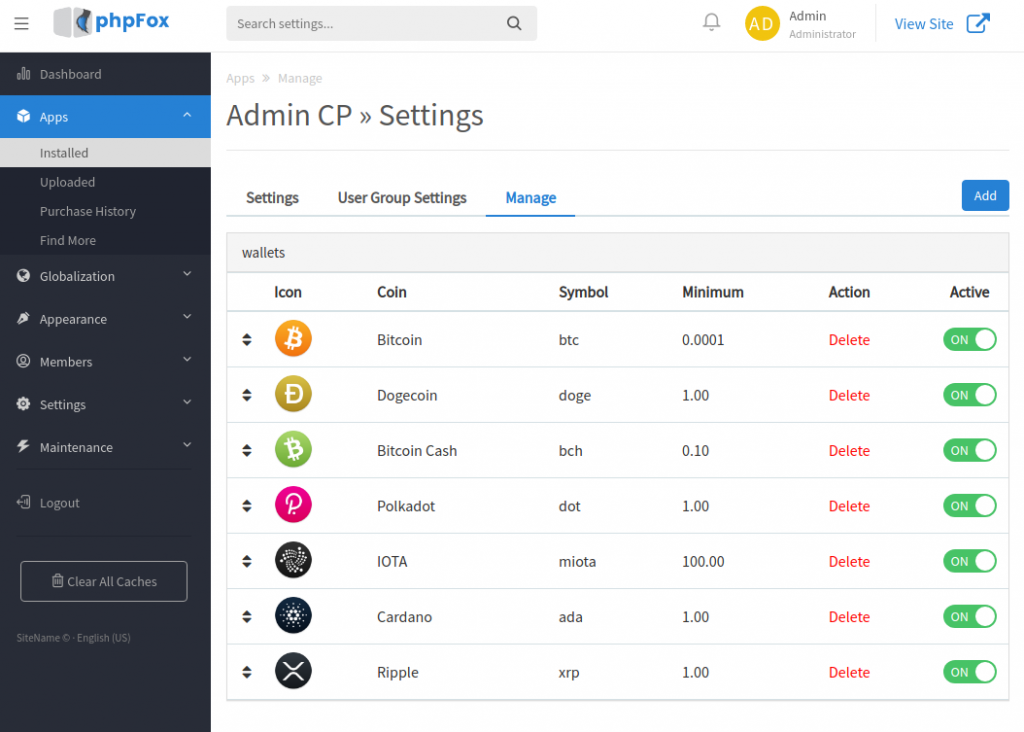Click the Dogecoin coin icon
1024x732 pixels.
point(293,394)
